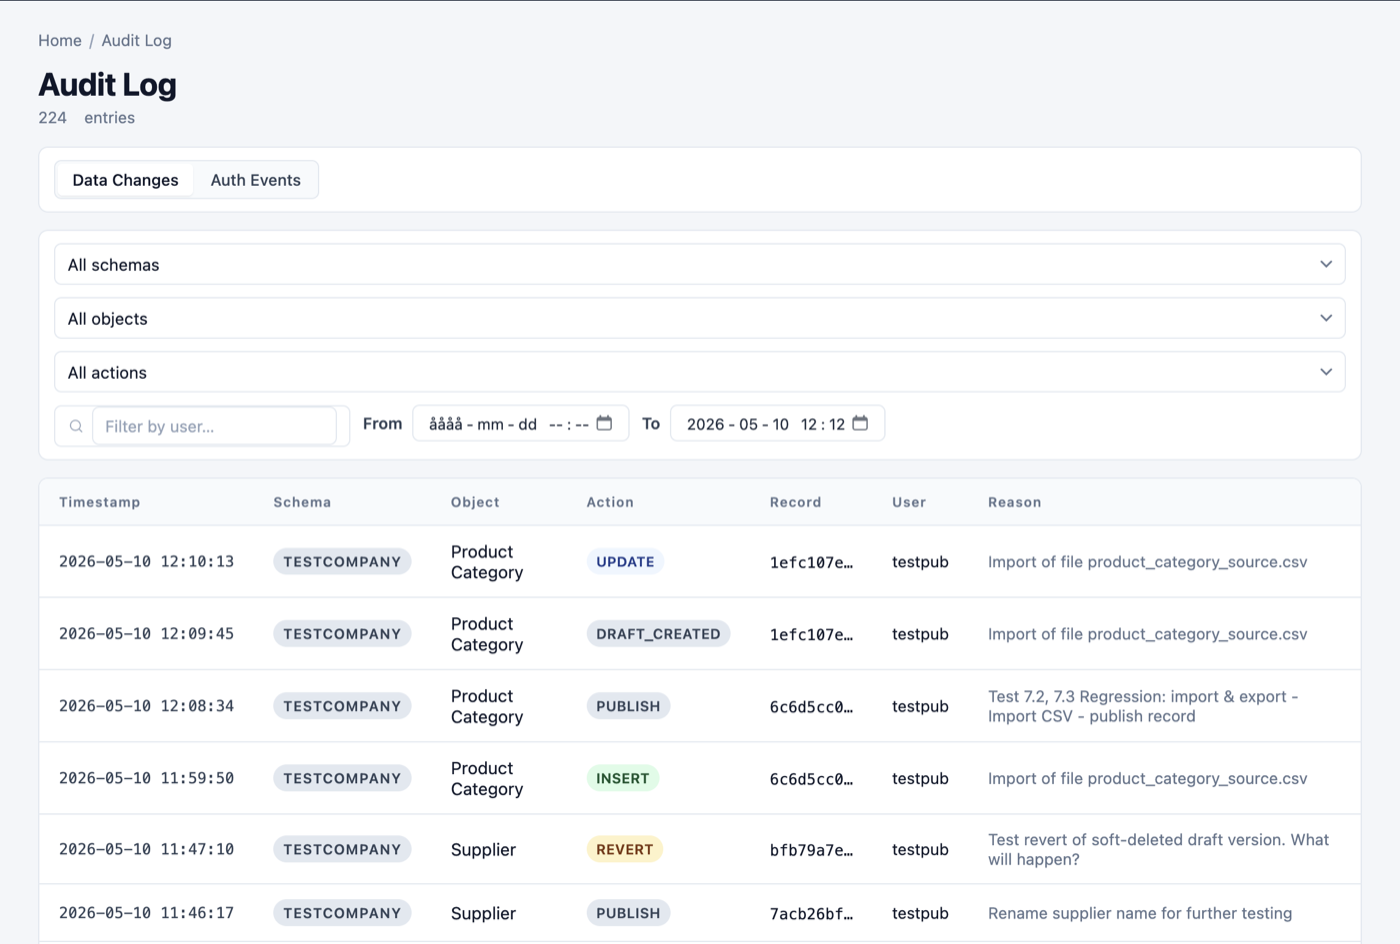
Task: Click the search magnifier icon by user filter
Action: click(76, 426)
